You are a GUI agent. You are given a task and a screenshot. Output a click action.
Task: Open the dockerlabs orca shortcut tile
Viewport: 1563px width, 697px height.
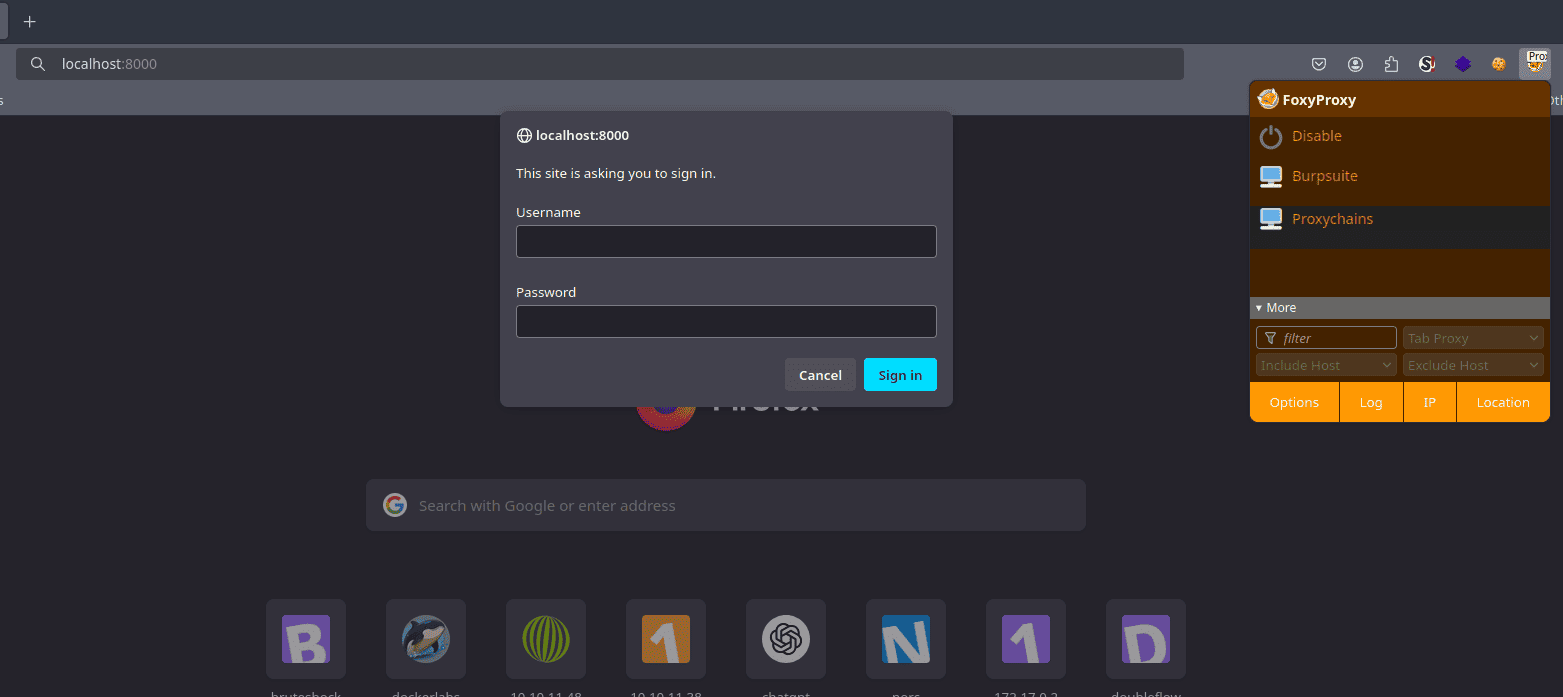click(x=426, y=639)
